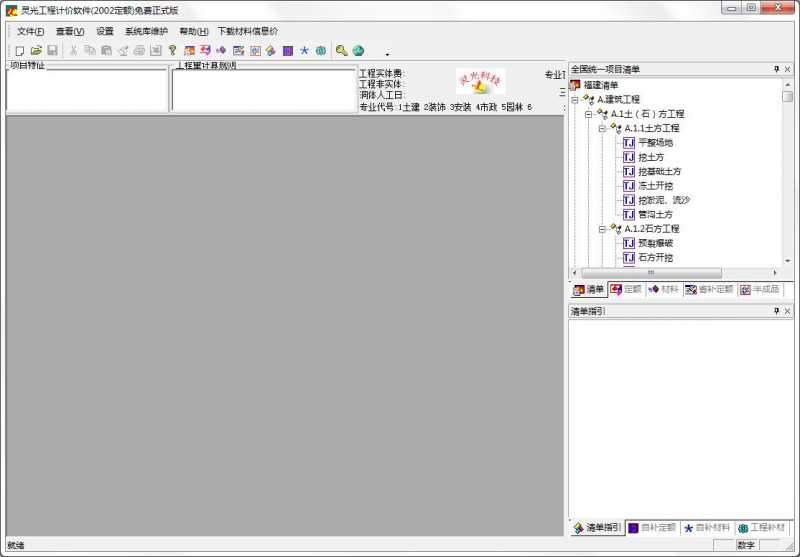Open the 文件(F) menu

(30, 31)
